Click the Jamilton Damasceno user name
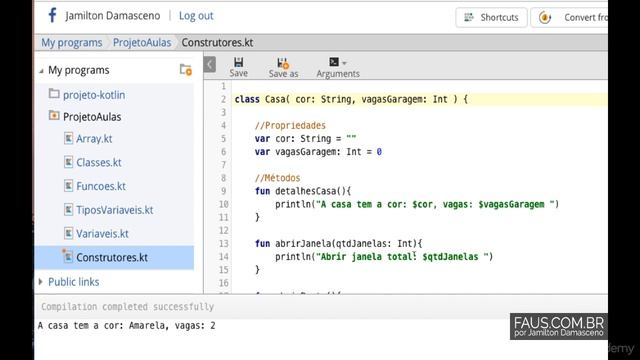Viewport: 640px width, 360px height. (x=113, y=16)
